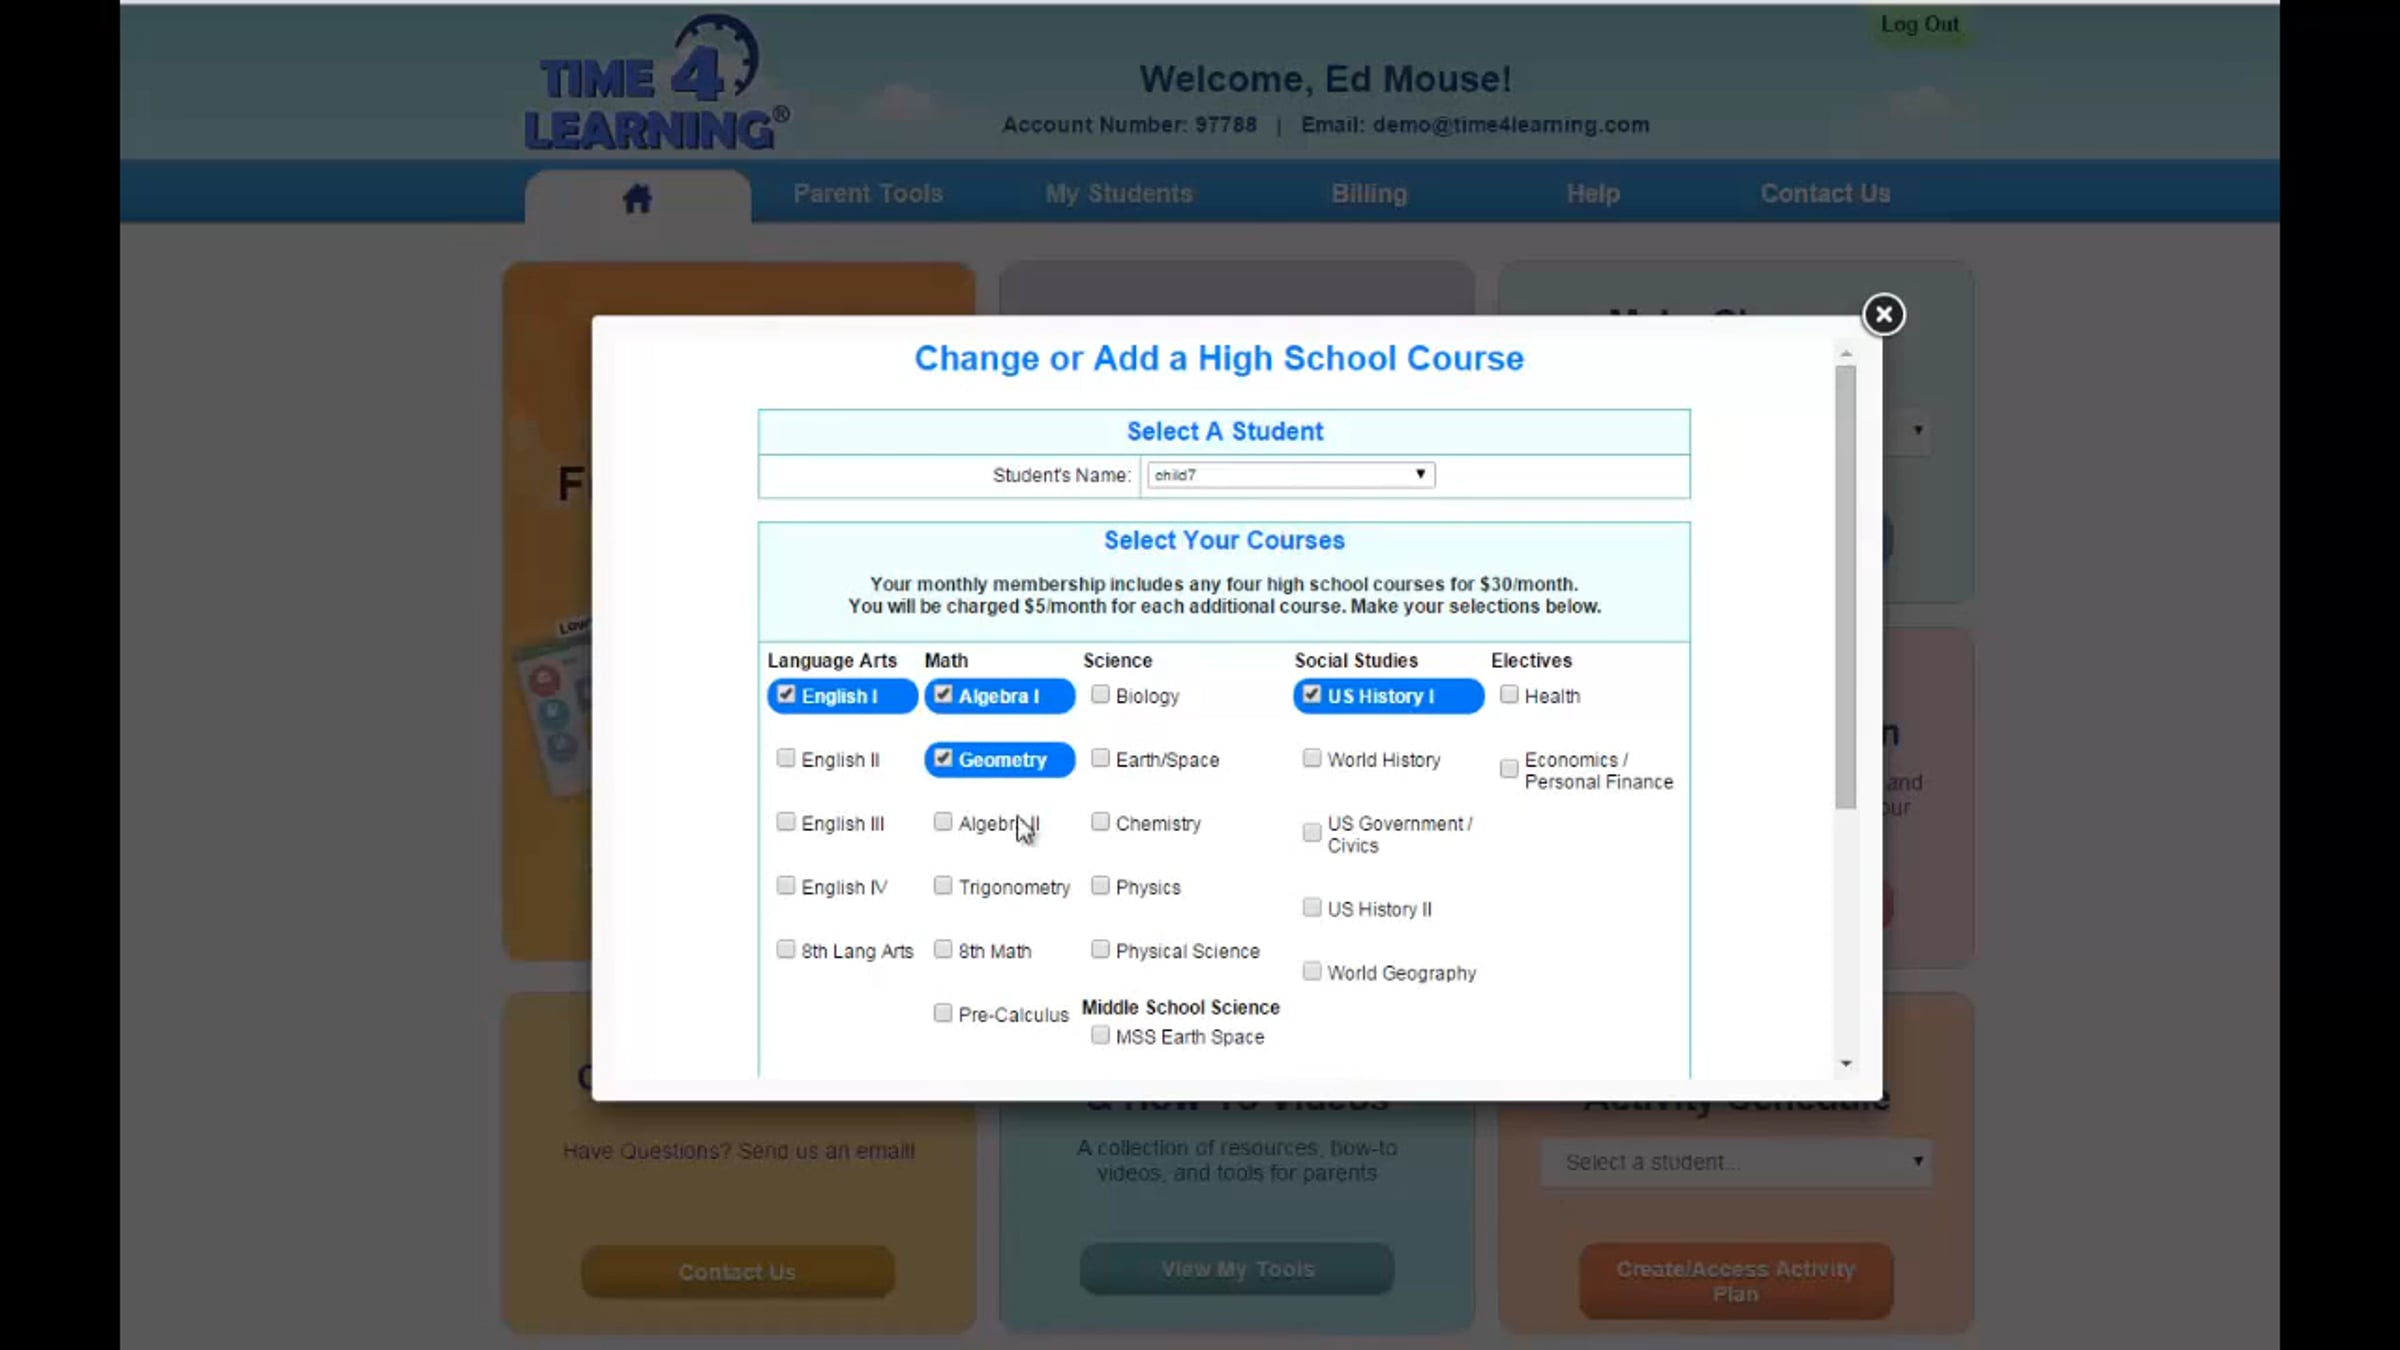Go to the My Students tab
The width and height of the screenshot is (2400, 1350).
click(x=1119, y=193)
